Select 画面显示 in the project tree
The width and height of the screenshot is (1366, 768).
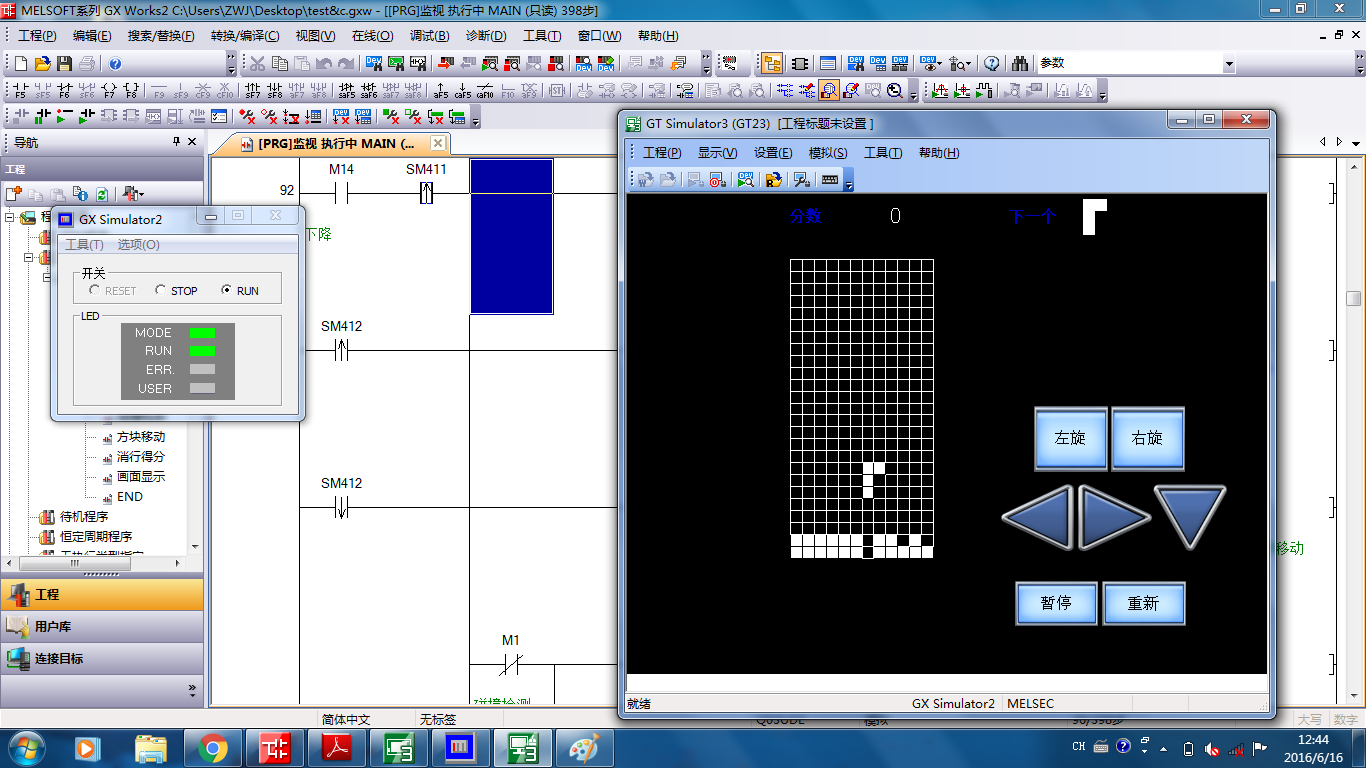(x=140, y=477)
